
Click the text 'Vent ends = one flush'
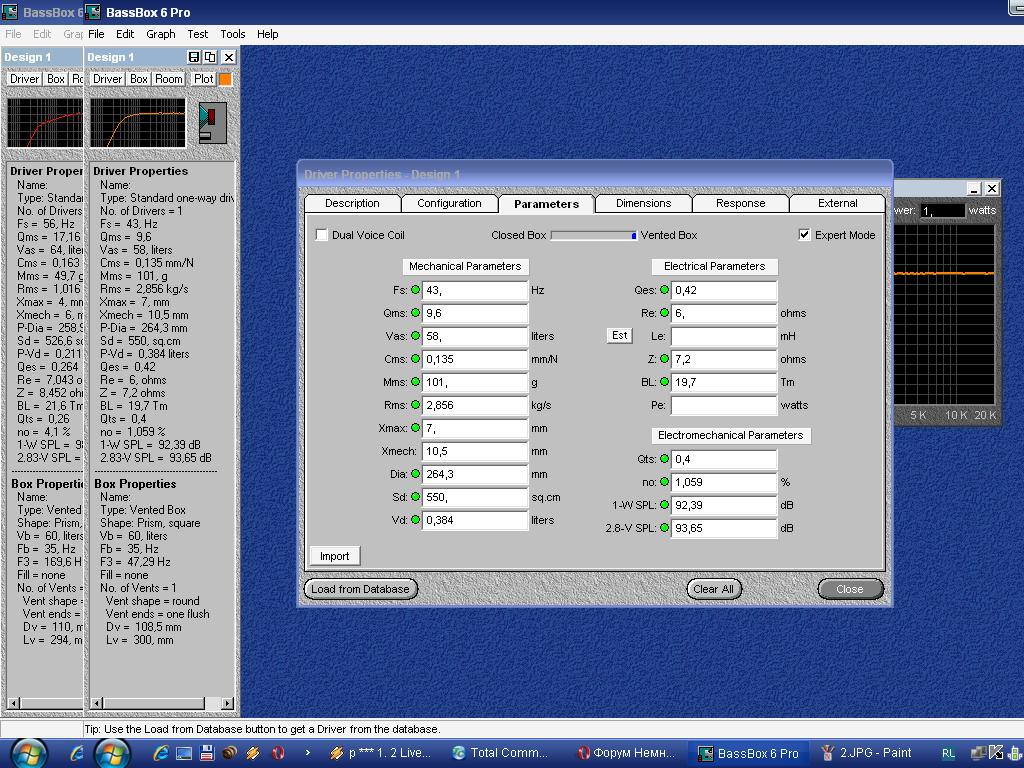pos(157,614)
